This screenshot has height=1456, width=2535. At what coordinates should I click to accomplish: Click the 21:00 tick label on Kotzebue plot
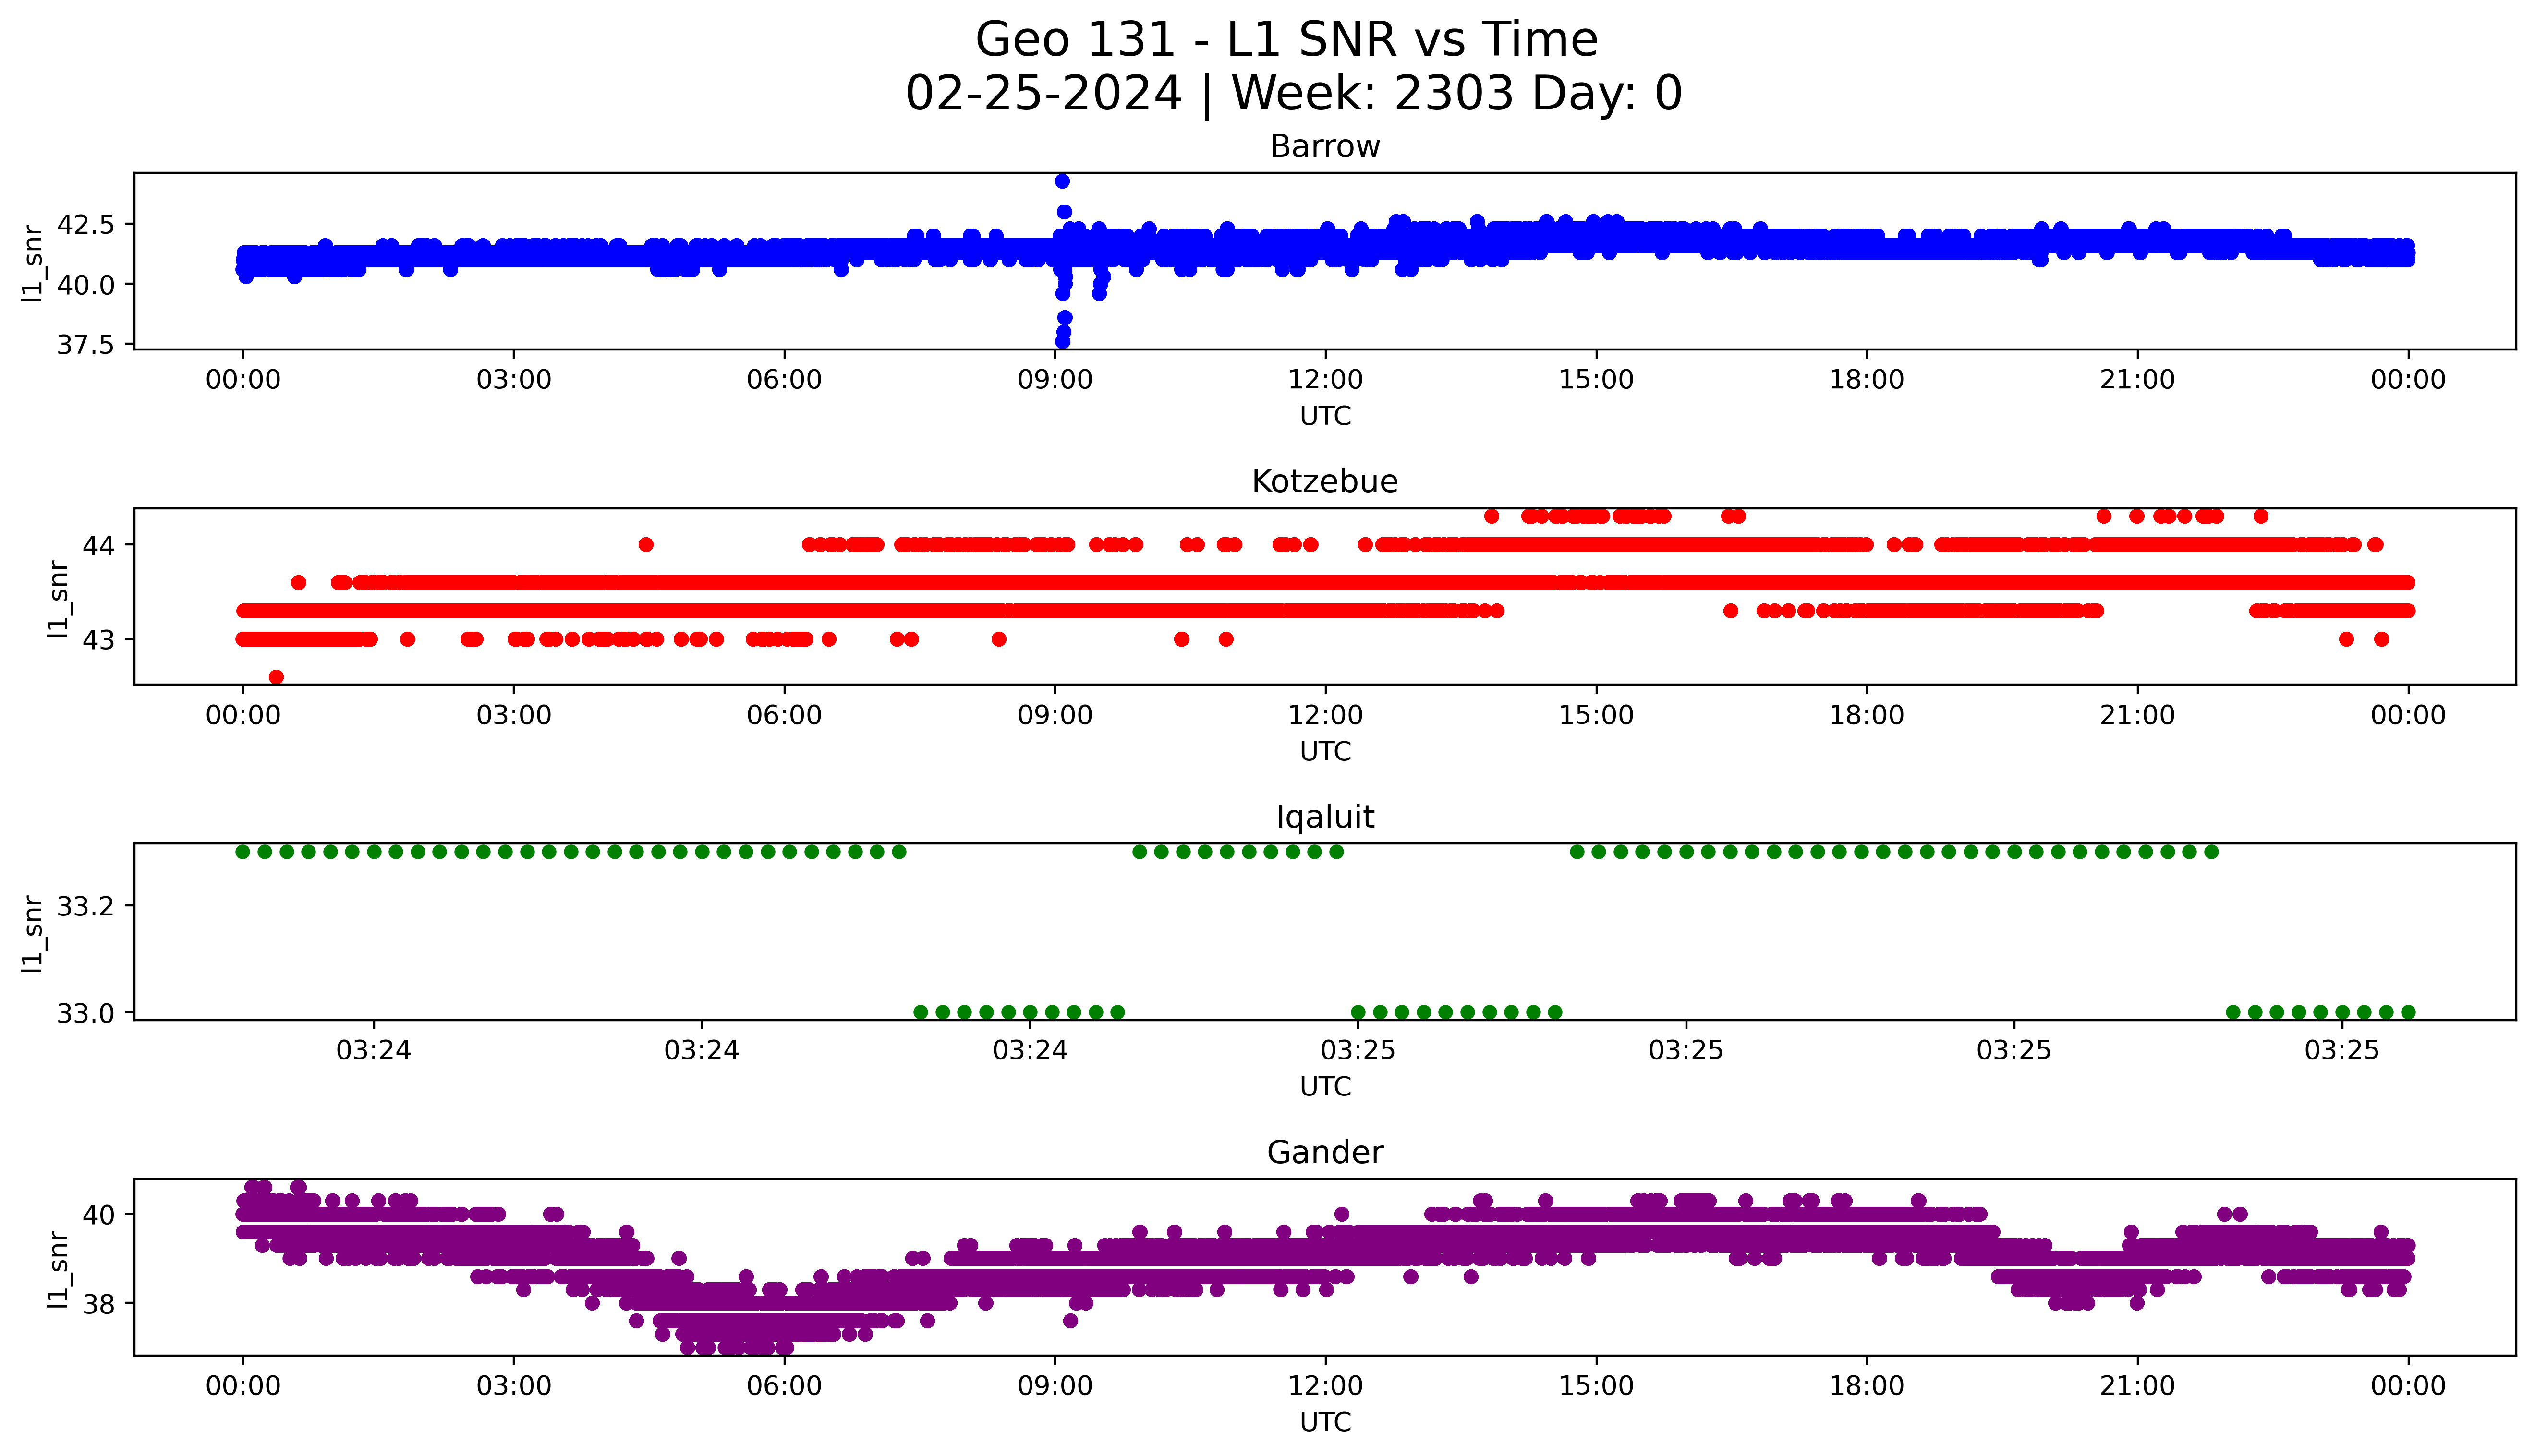[2138, 715]
